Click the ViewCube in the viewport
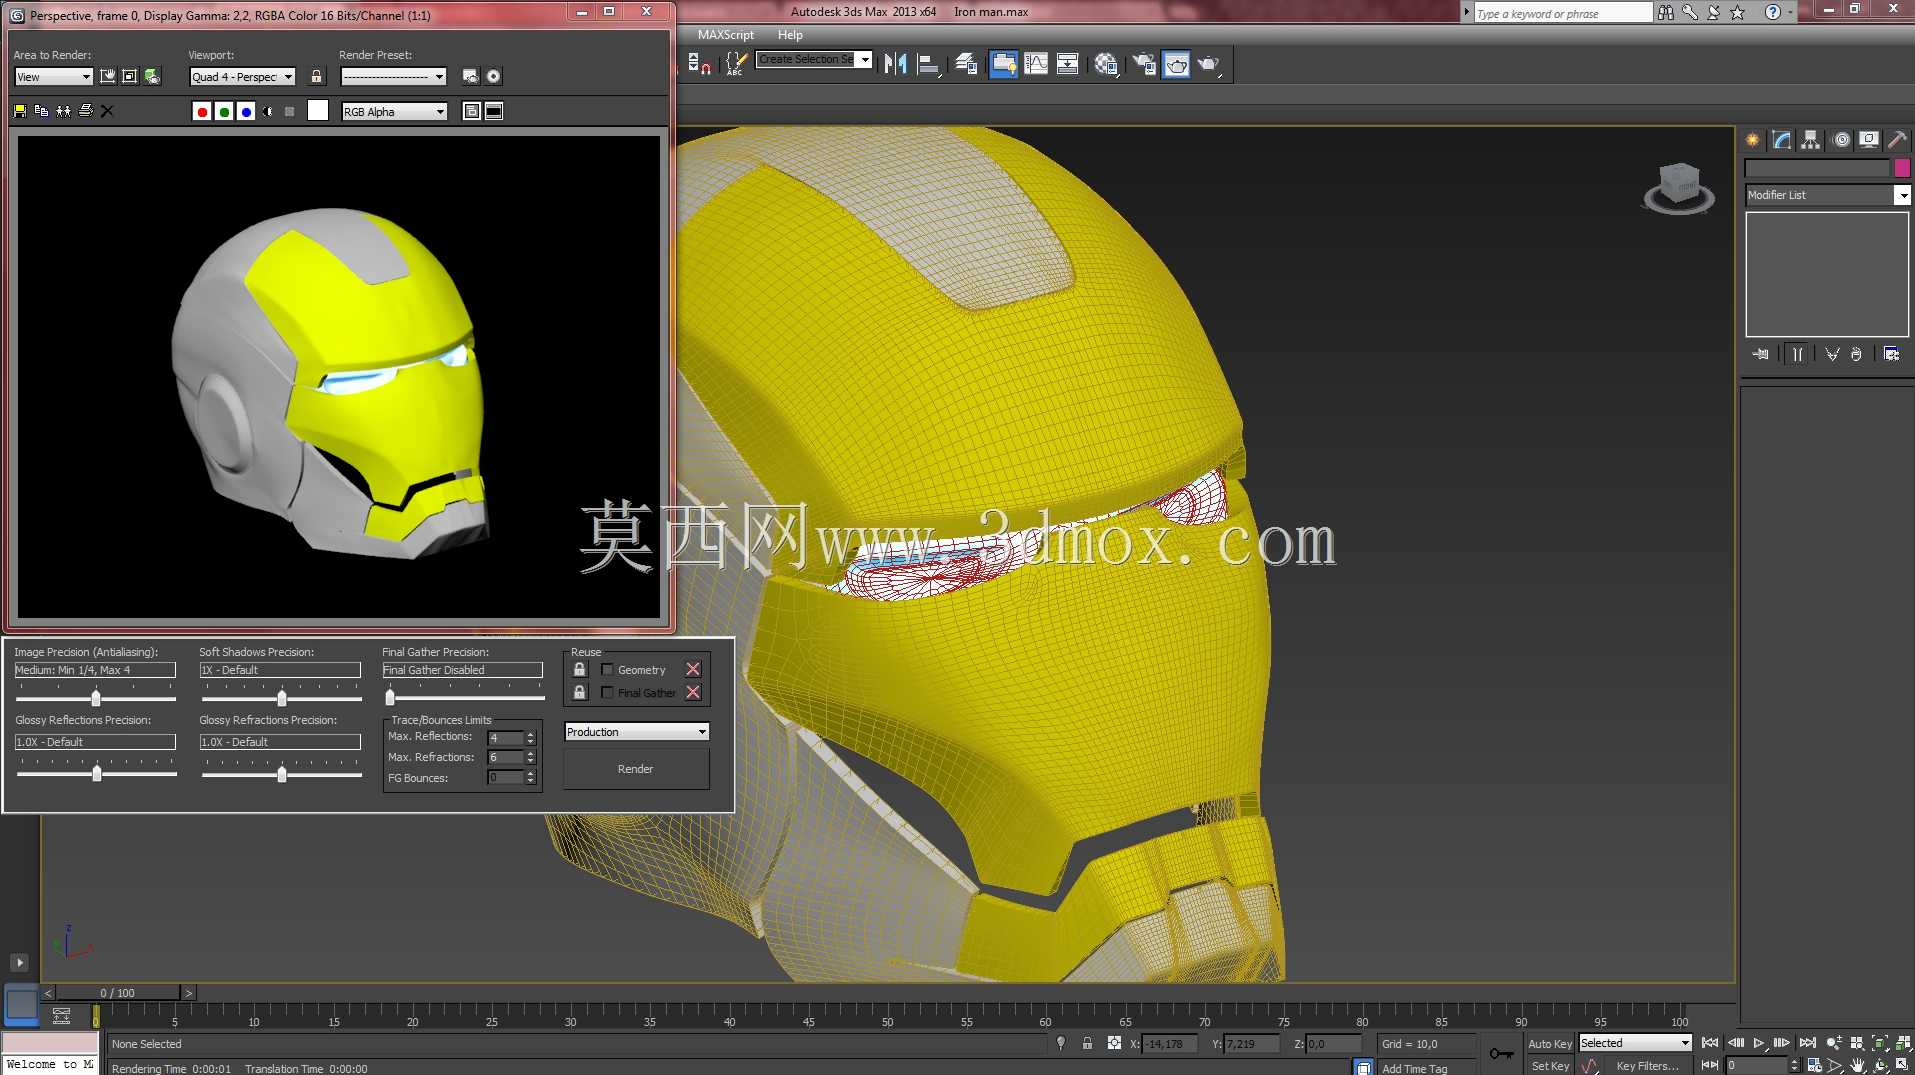This screenshot has width=1915, height=1075. click(x=1679, y=189)
